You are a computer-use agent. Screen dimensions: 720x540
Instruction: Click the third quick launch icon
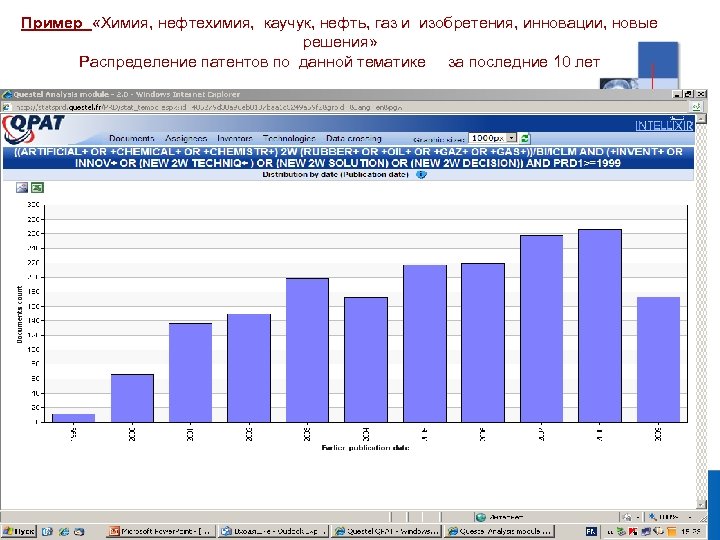coord(79,531)
